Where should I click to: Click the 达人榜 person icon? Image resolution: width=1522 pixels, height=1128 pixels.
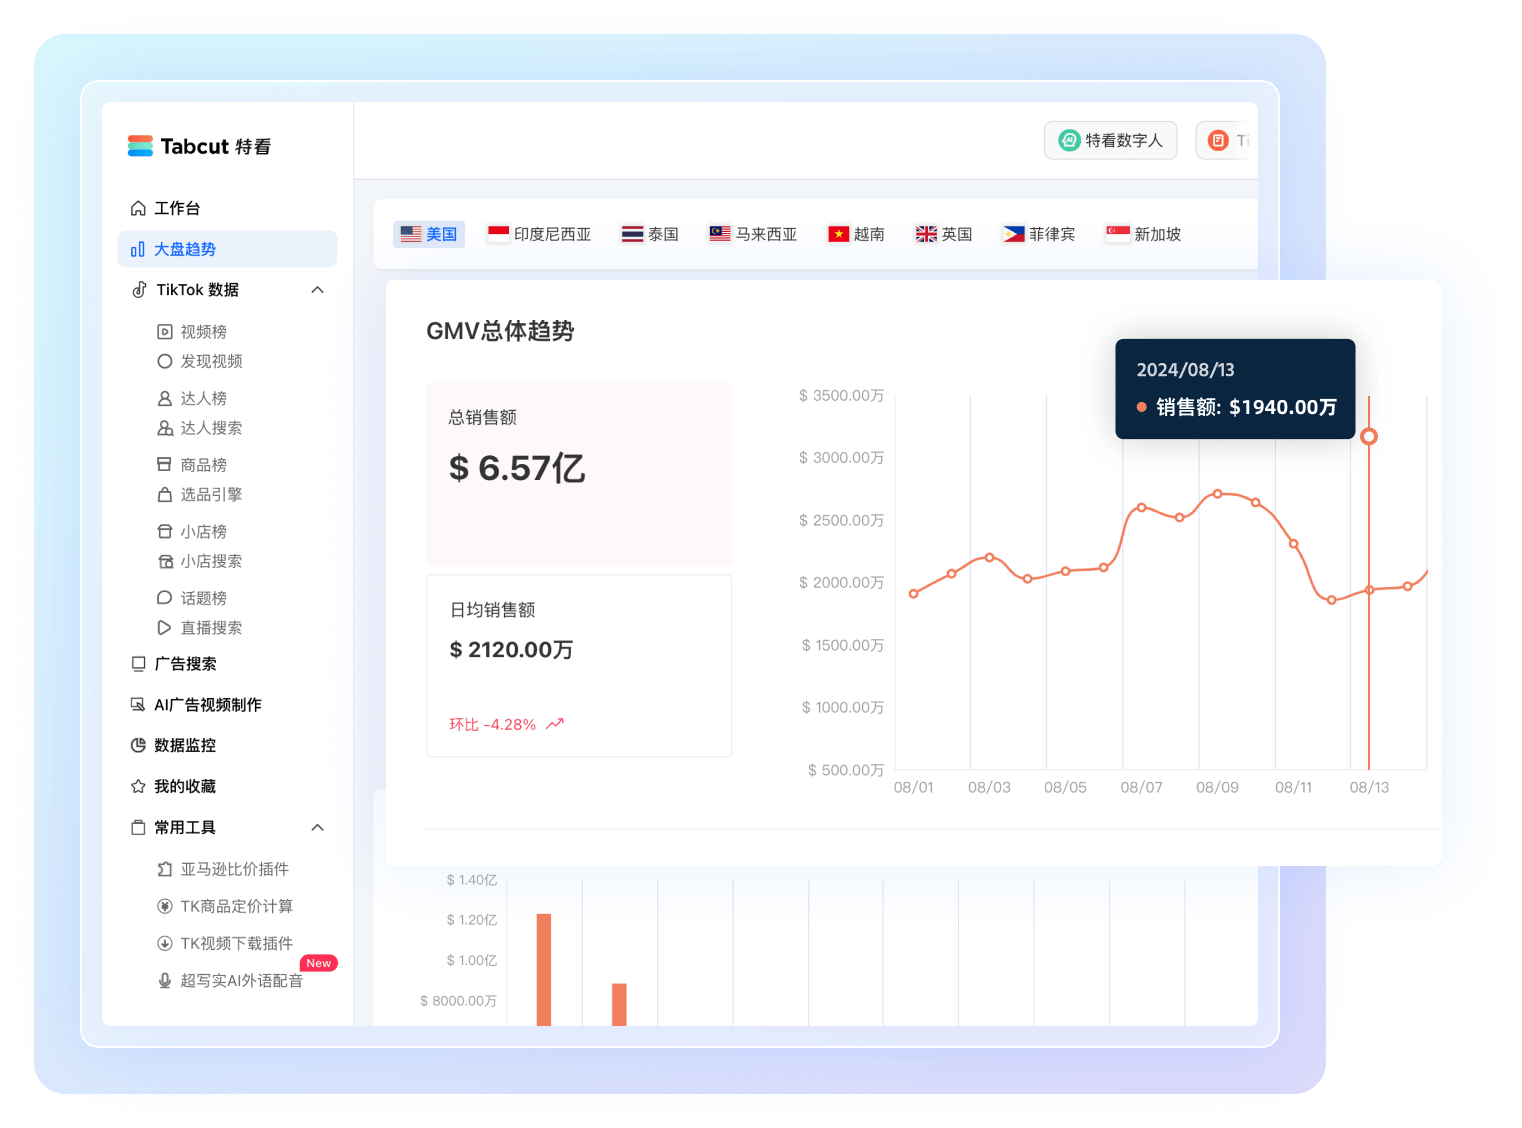165,398
